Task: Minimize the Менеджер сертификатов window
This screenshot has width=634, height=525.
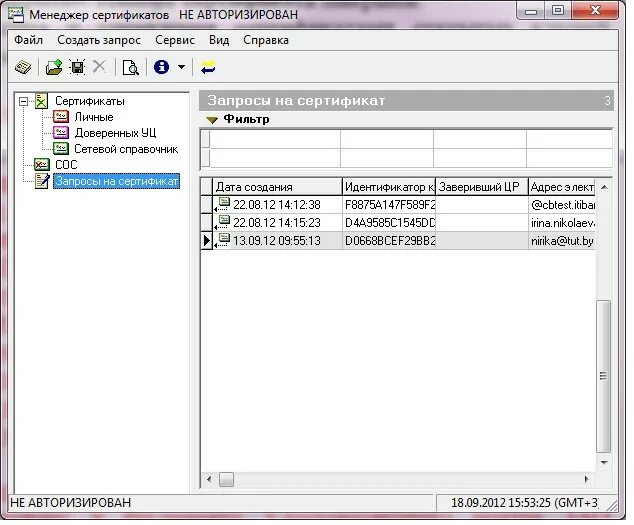Action: point(531,11)
